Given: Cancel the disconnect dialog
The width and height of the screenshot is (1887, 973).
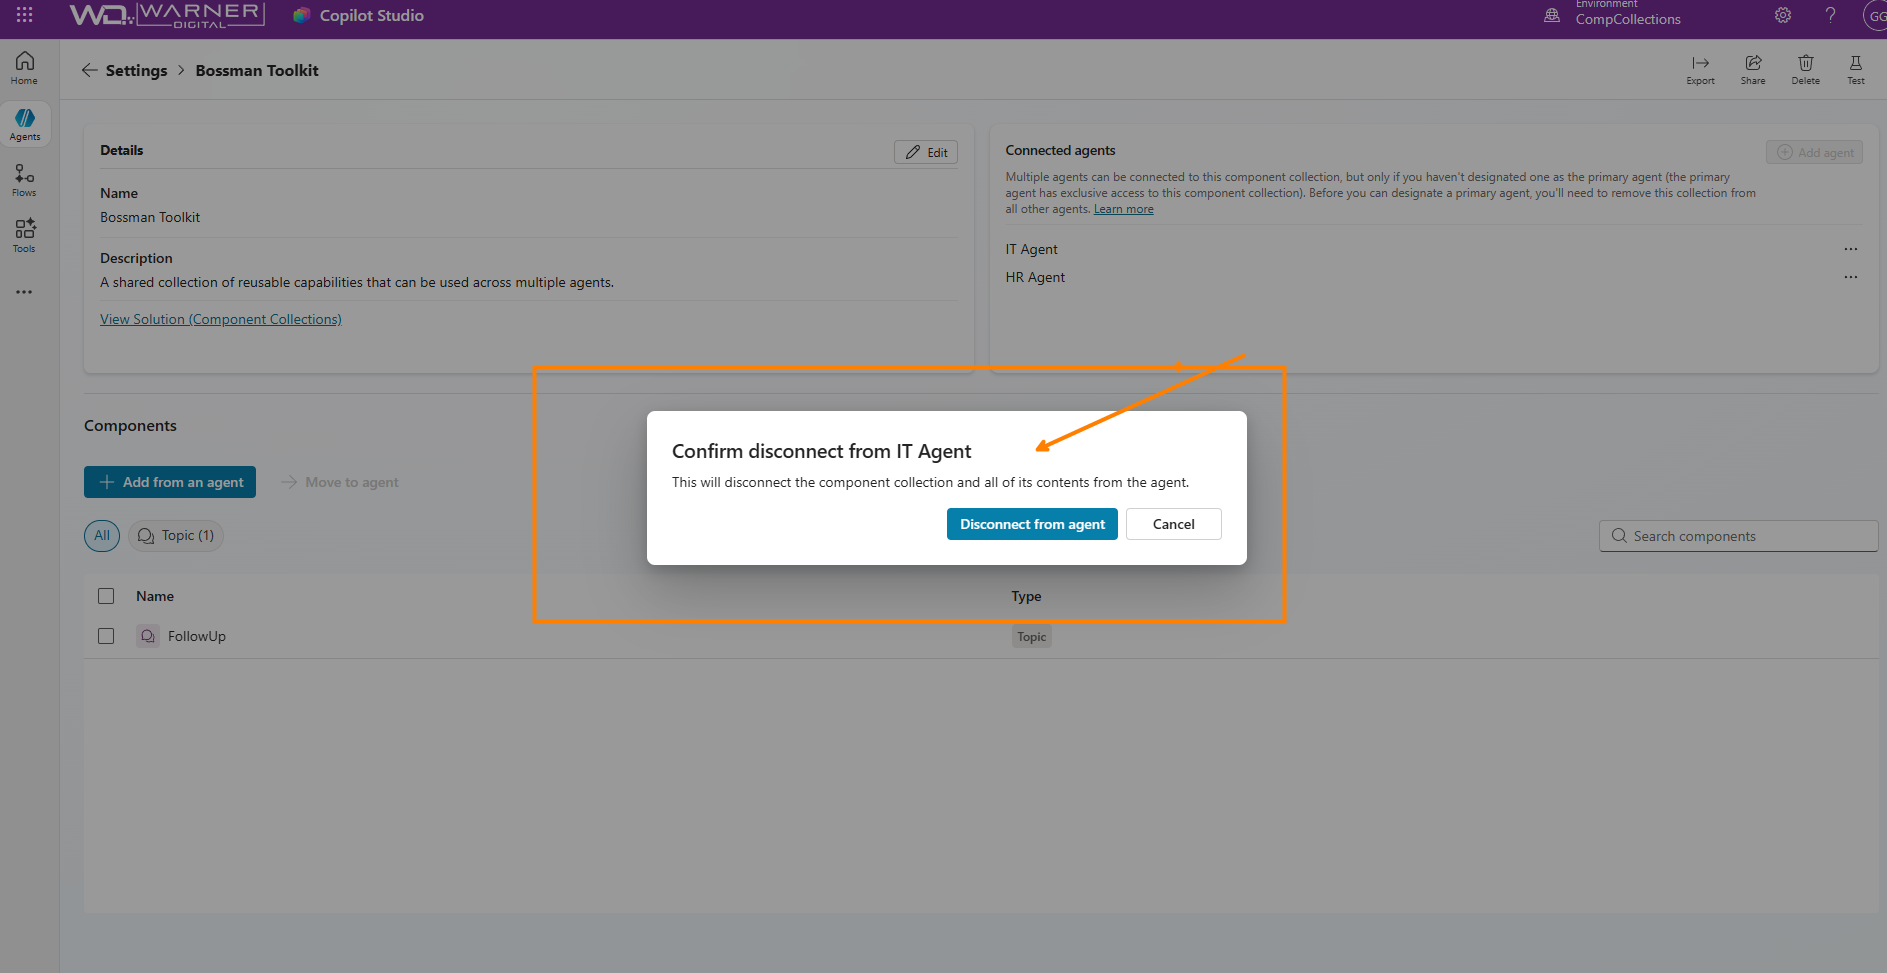Looking at the screenshot, I should pos(1174,524).
